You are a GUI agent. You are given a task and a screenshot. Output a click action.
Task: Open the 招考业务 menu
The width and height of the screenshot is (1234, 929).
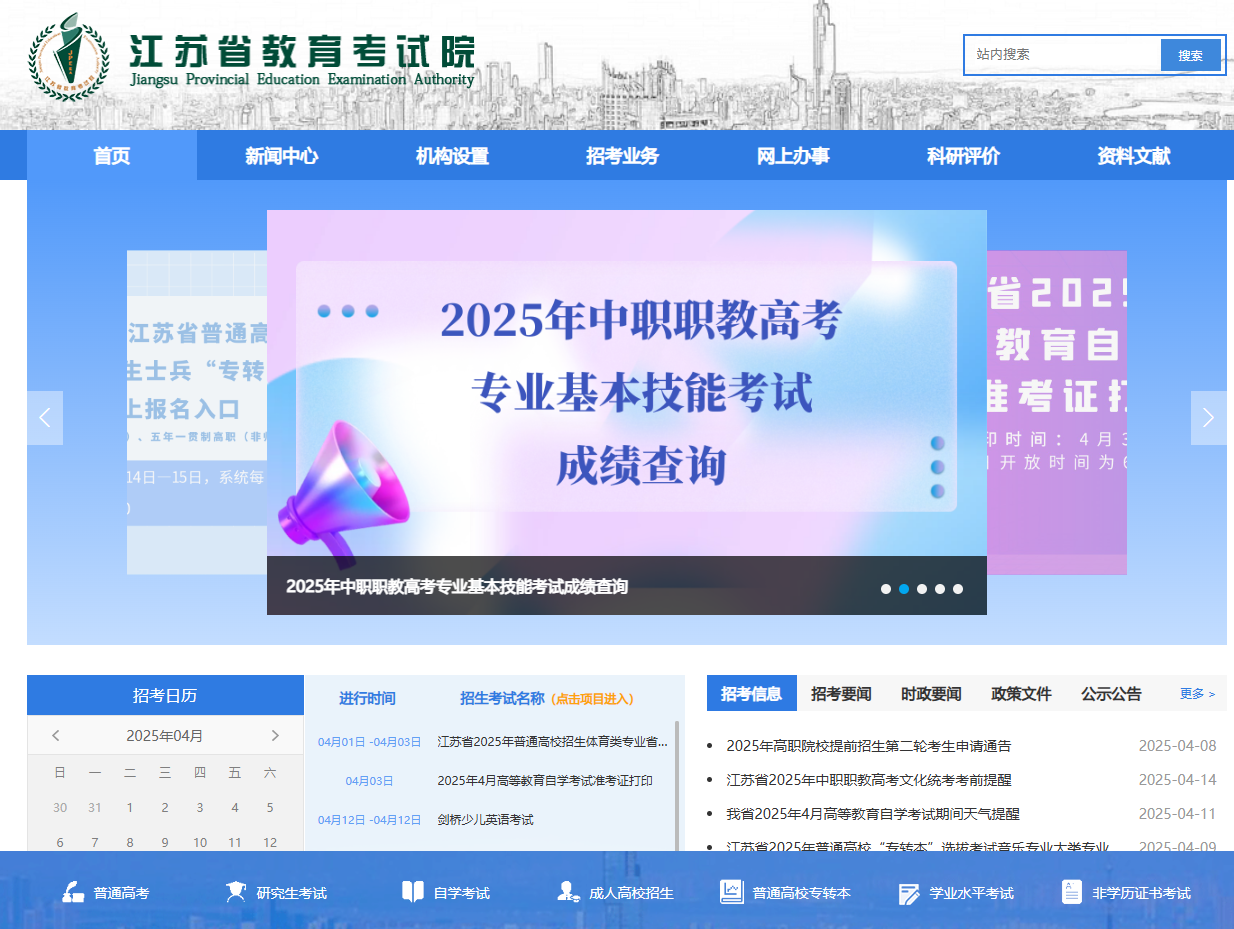point(621,156)
